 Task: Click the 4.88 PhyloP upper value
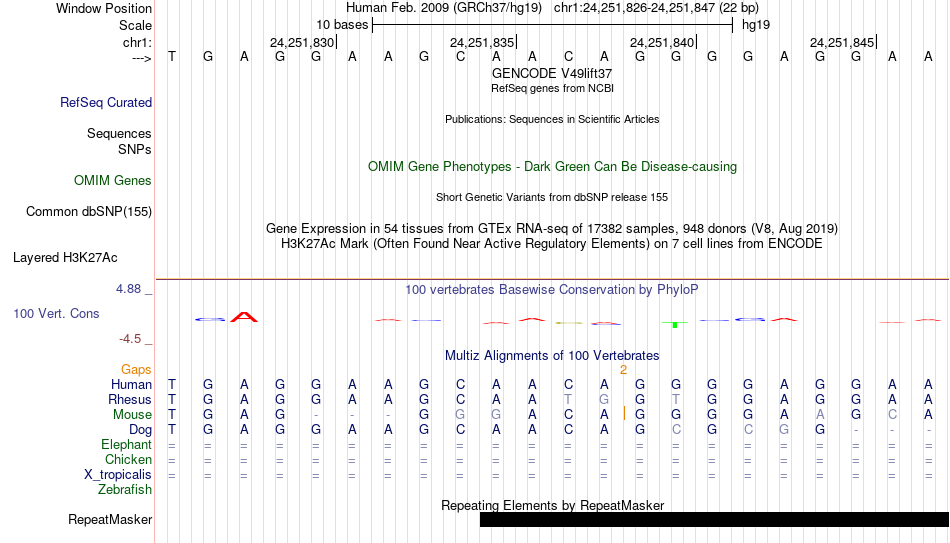coord(128,289)
